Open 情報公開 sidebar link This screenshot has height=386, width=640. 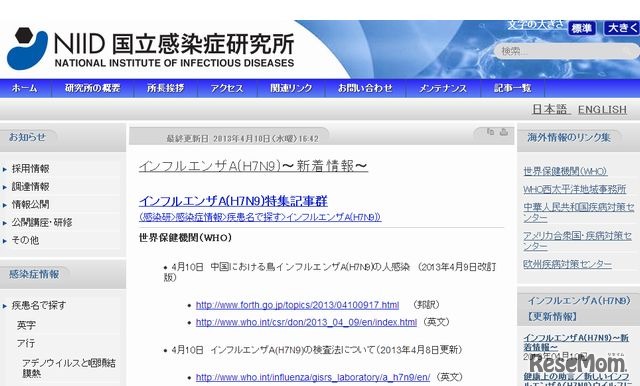(x=31, y=204)
